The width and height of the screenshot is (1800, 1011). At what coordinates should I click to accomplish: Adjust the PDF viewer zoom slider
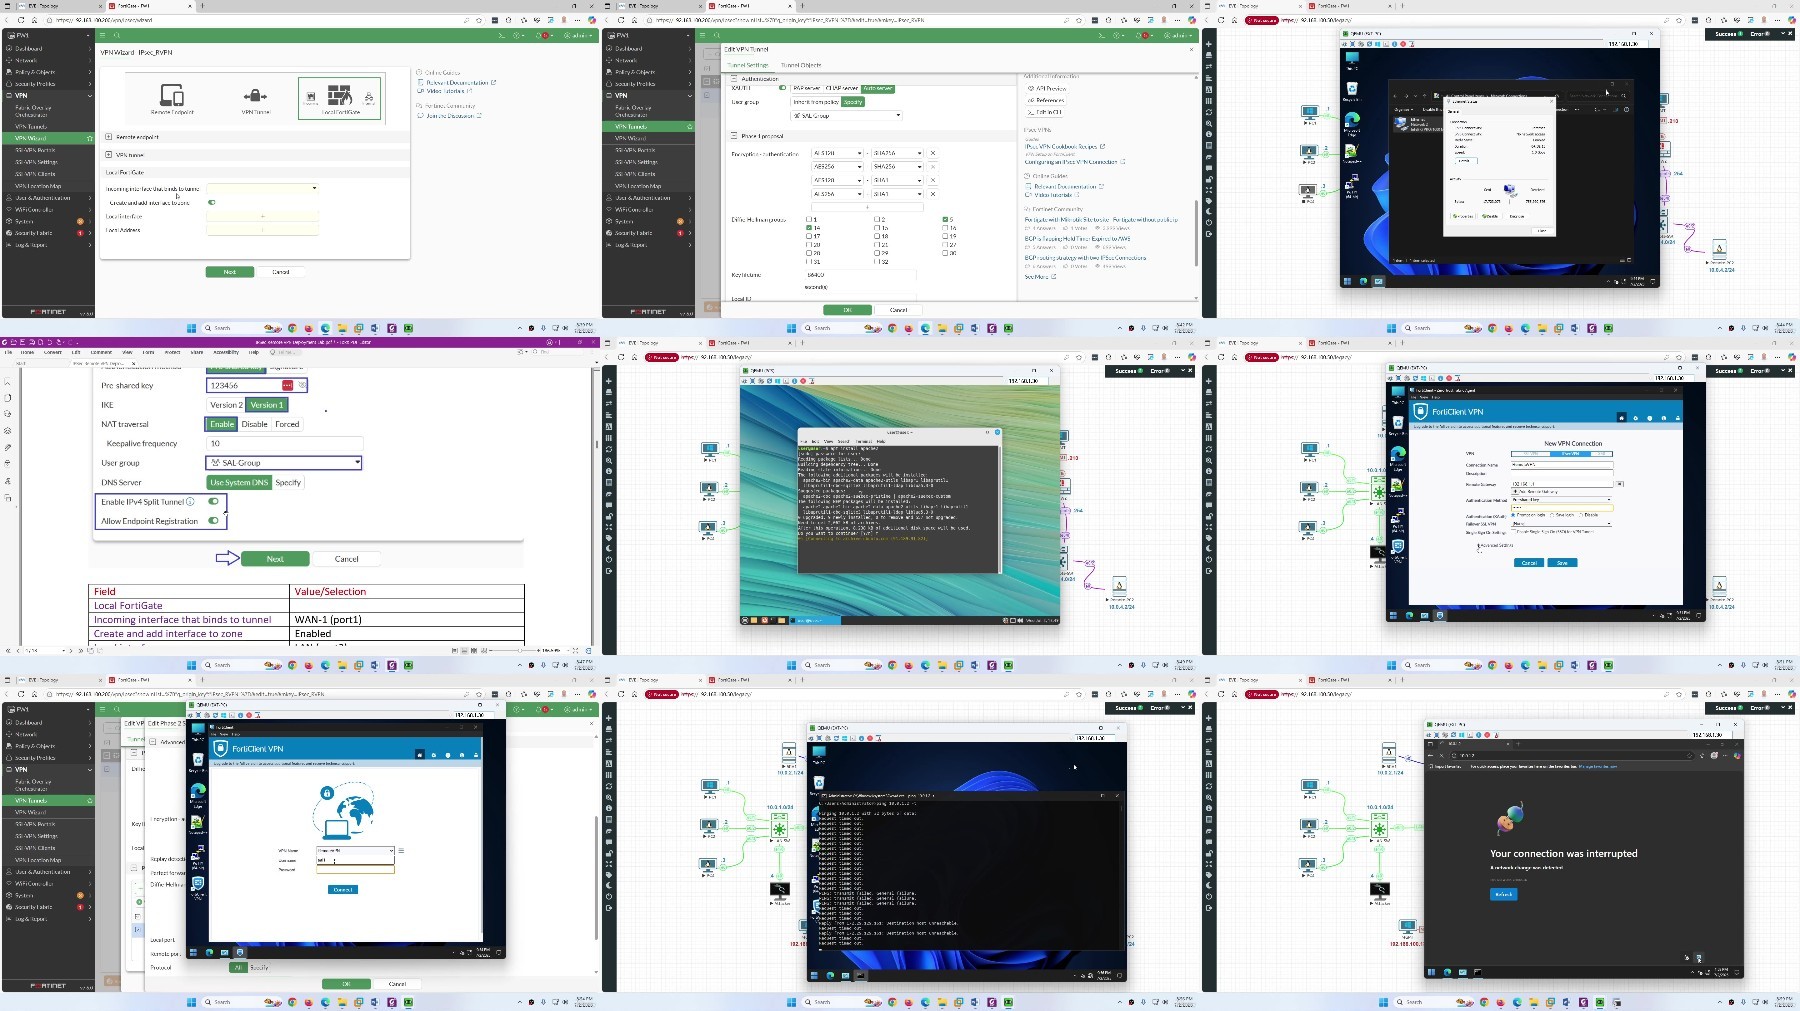519,650
